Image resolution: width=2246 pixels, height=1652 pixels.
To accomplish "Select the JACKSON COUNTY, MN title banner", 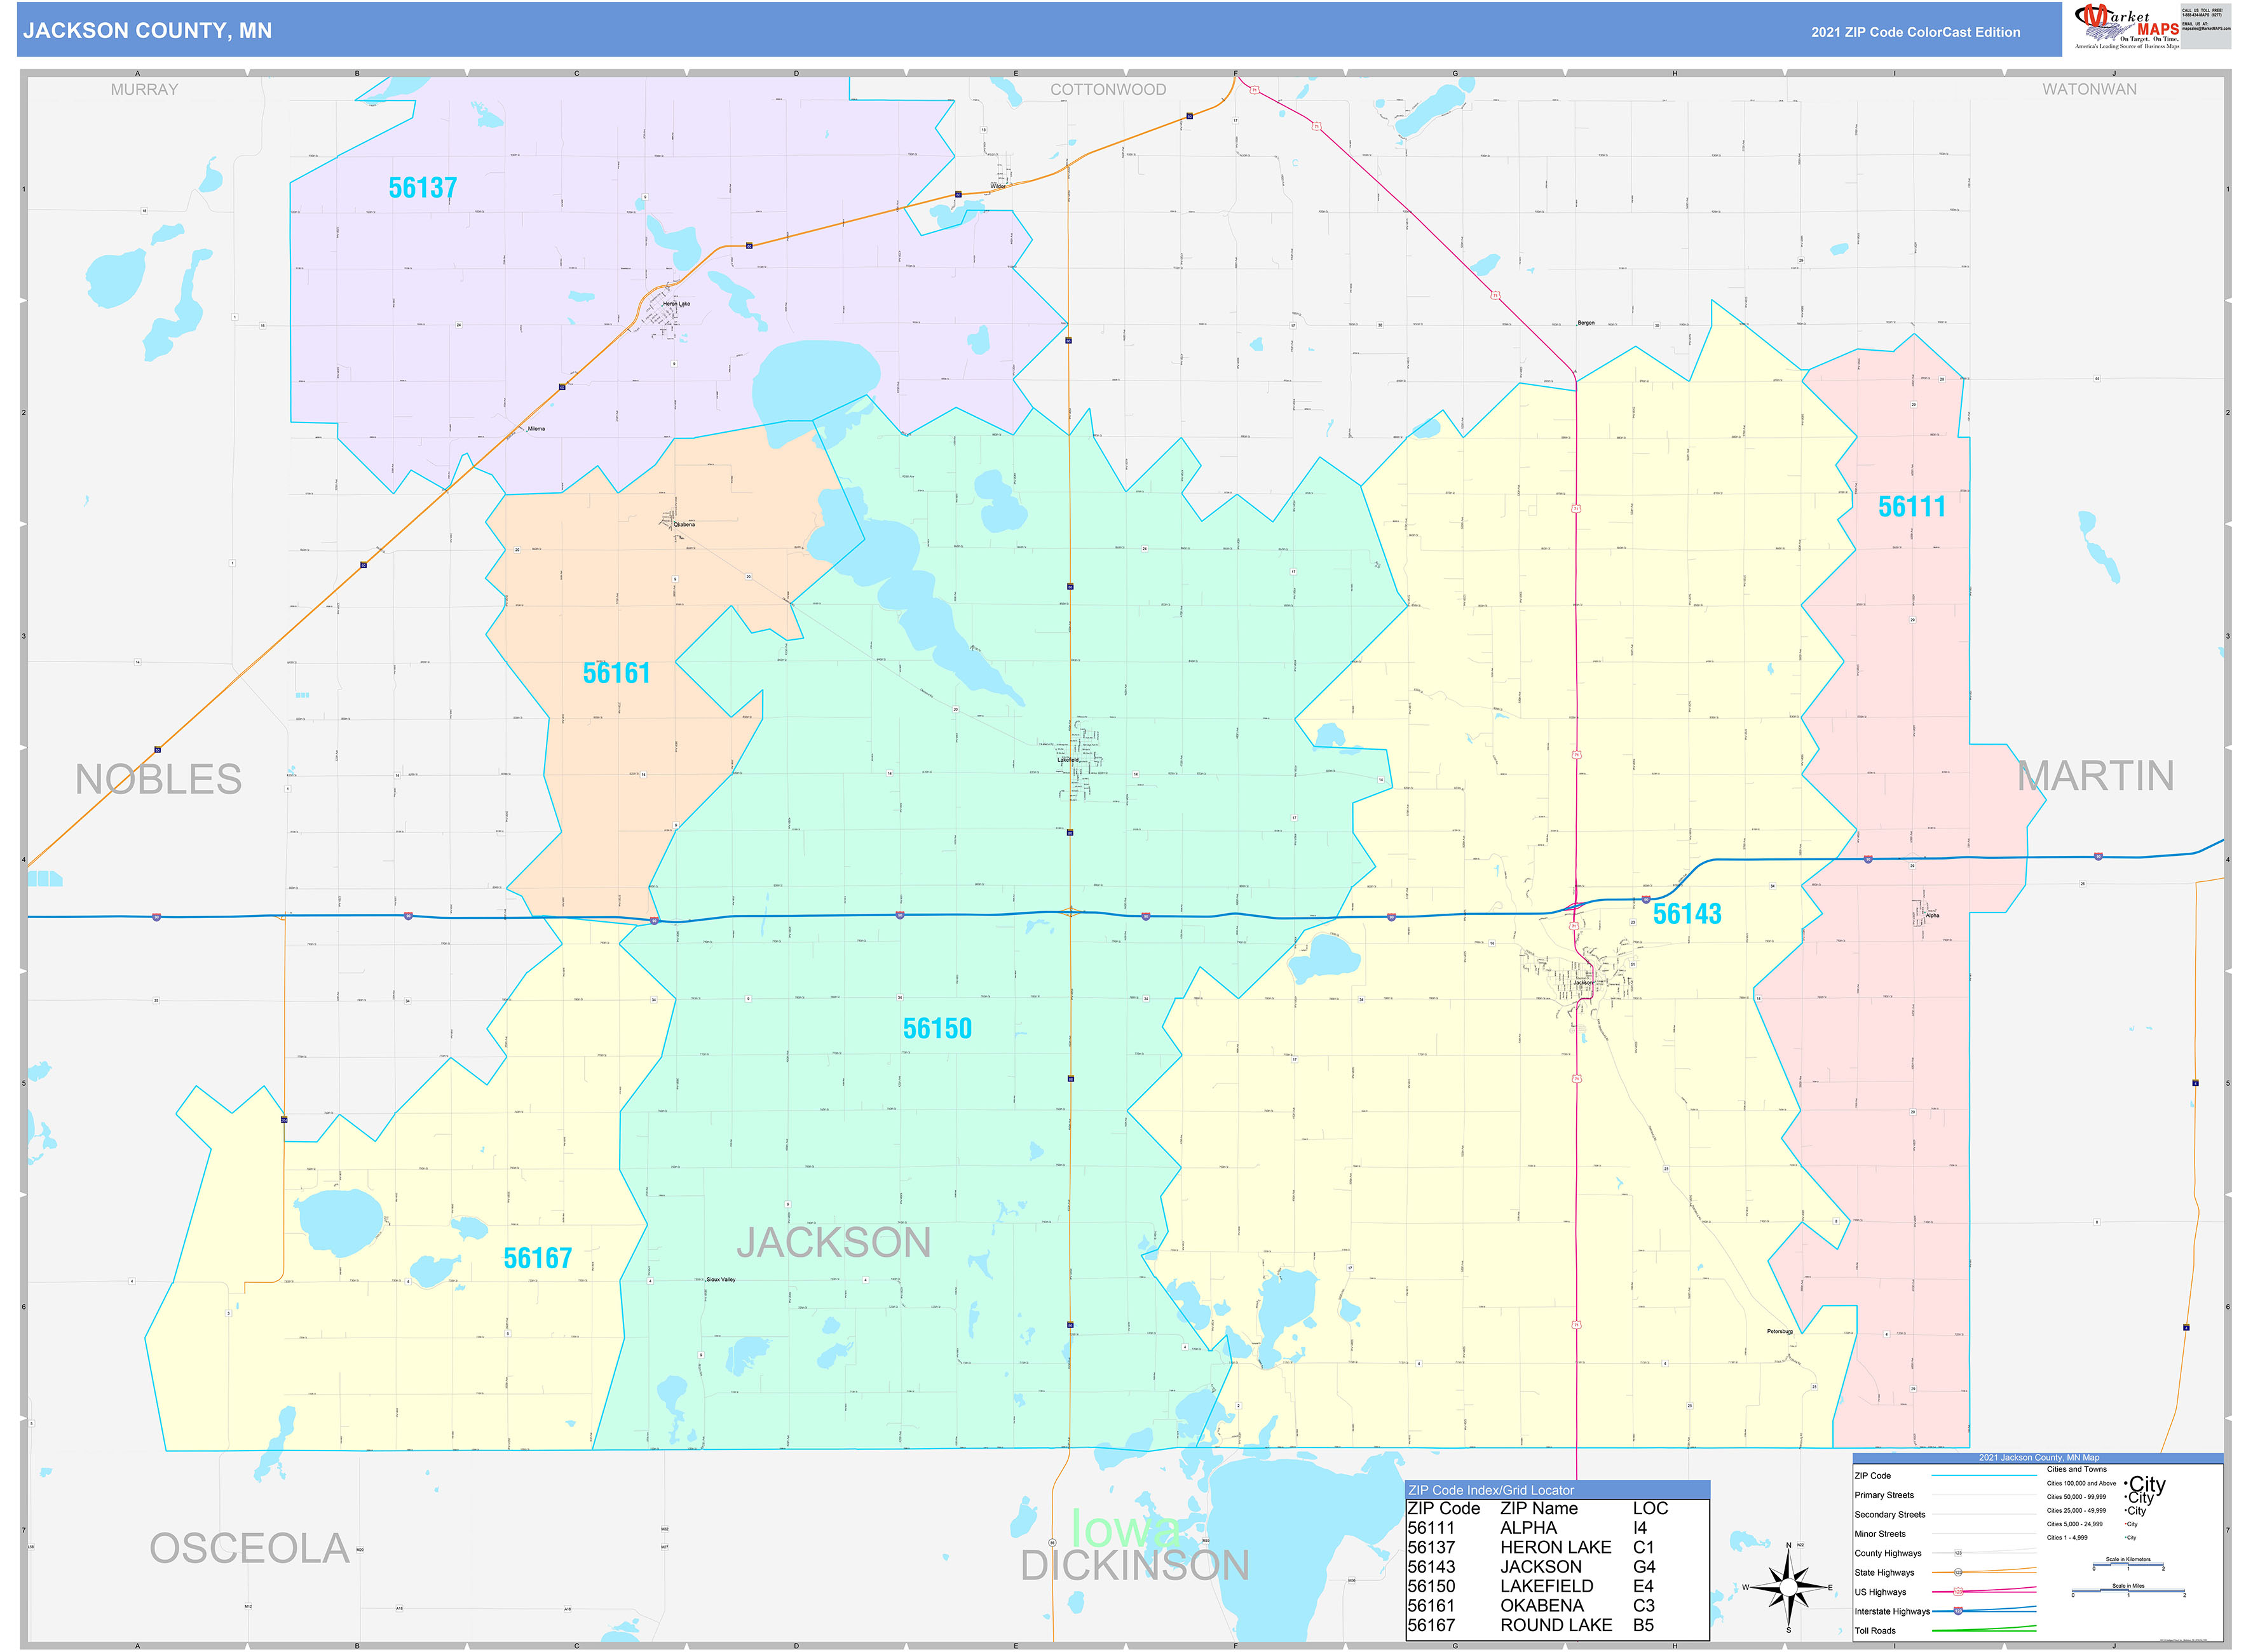I will pyautogui.click(x=148, y=31).
